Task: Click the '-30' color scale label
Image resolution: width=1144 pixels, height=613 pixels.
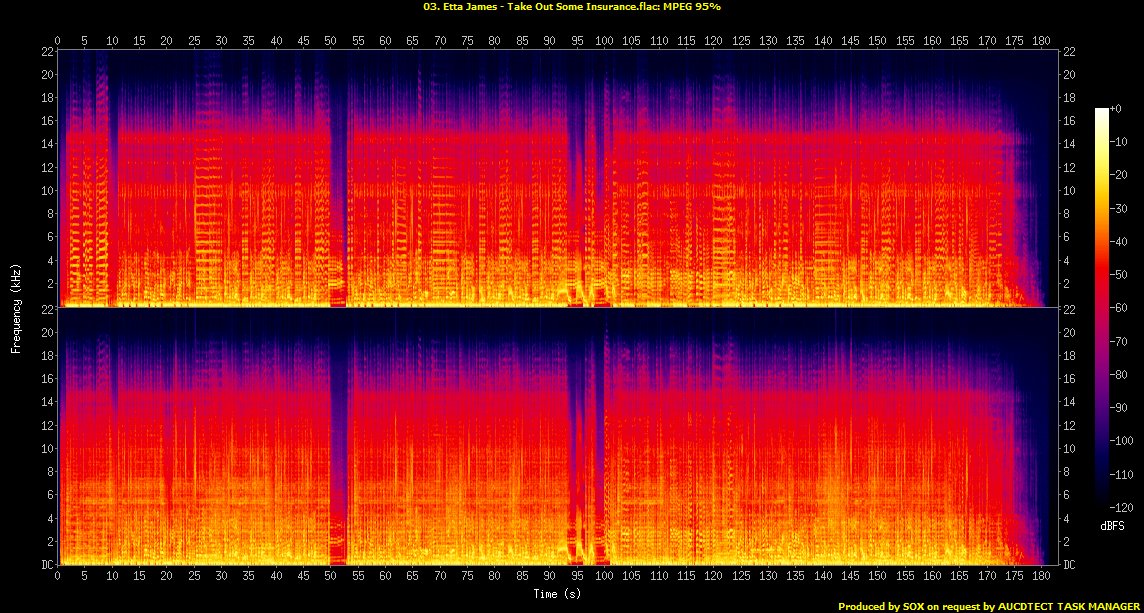Action: tap(1118, 208)
